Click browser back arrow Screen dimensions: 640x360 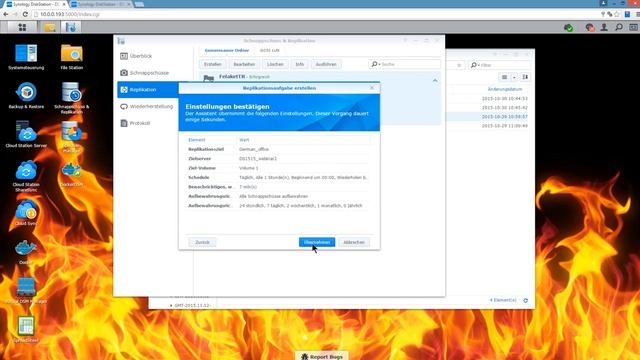point(6,14)
